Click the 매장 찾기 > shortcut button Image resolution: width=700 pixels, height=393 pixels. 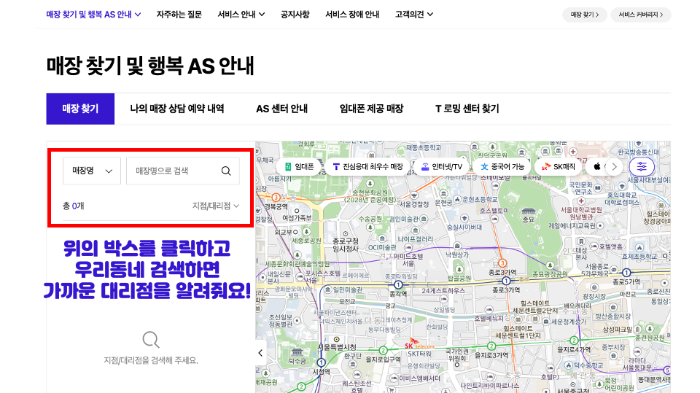click(584, 15)
